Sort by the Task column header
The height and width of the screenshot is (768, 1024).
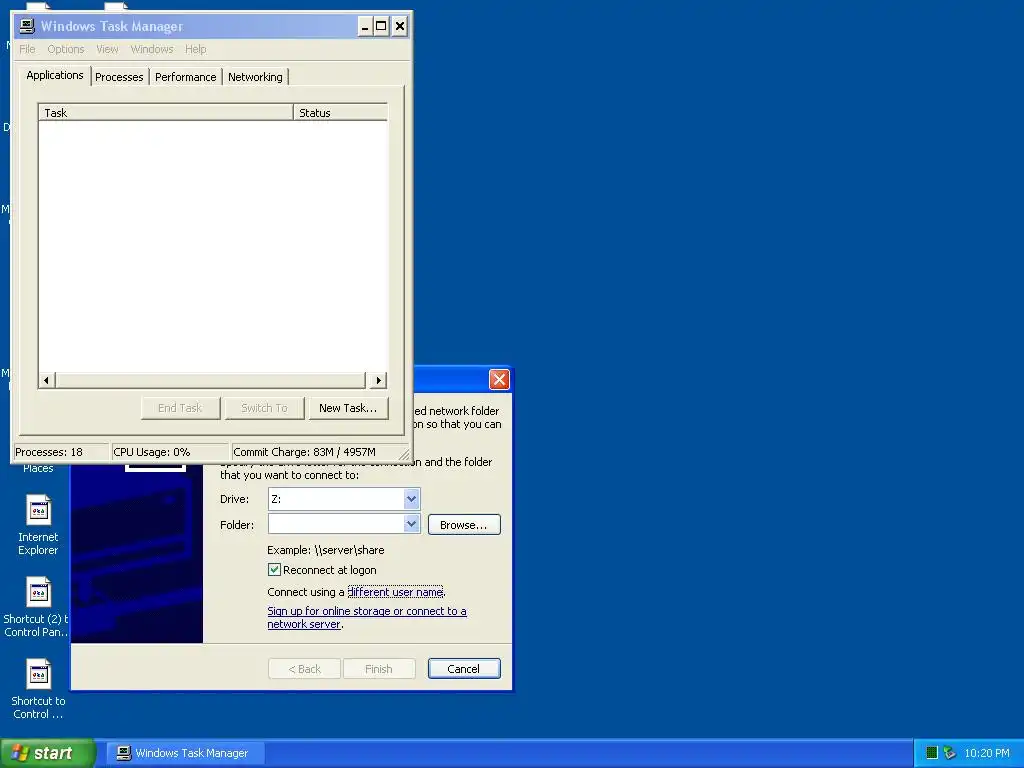pyautogui.click(x=166, y=112)
